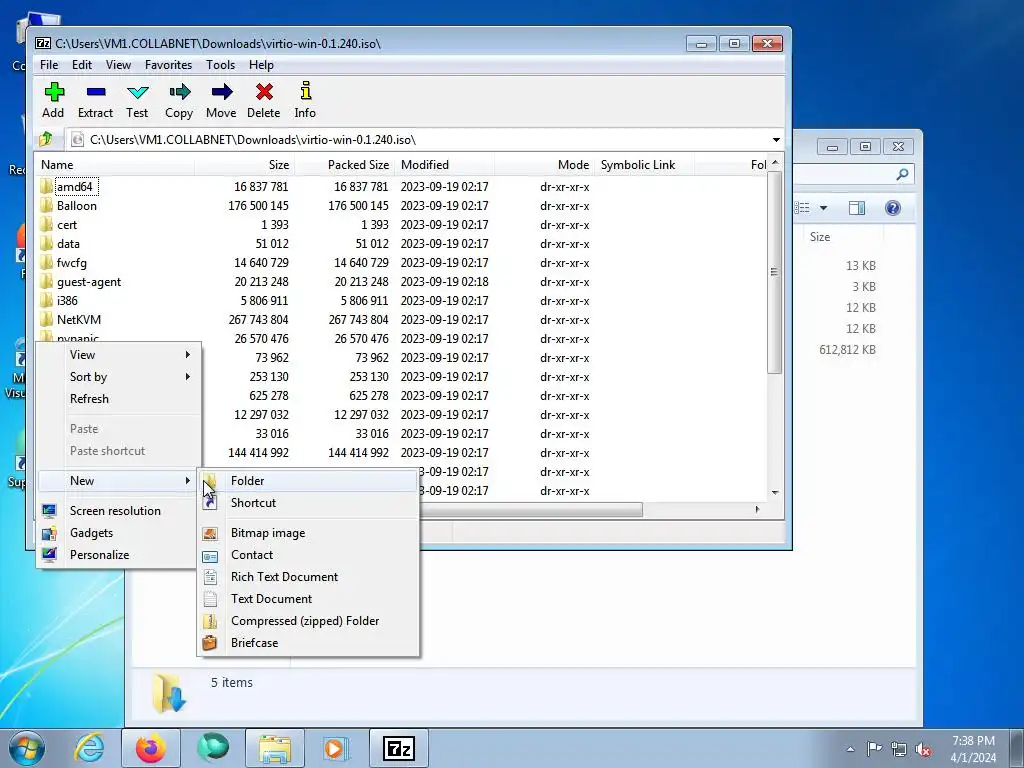Click the Copy toolbar icon

180,92
